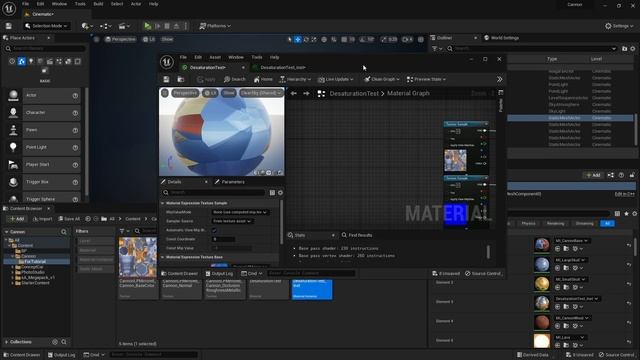Open the Preview State dropdown
The height and width of the screenshot is (360, 640).
click(x=426, y=79)
